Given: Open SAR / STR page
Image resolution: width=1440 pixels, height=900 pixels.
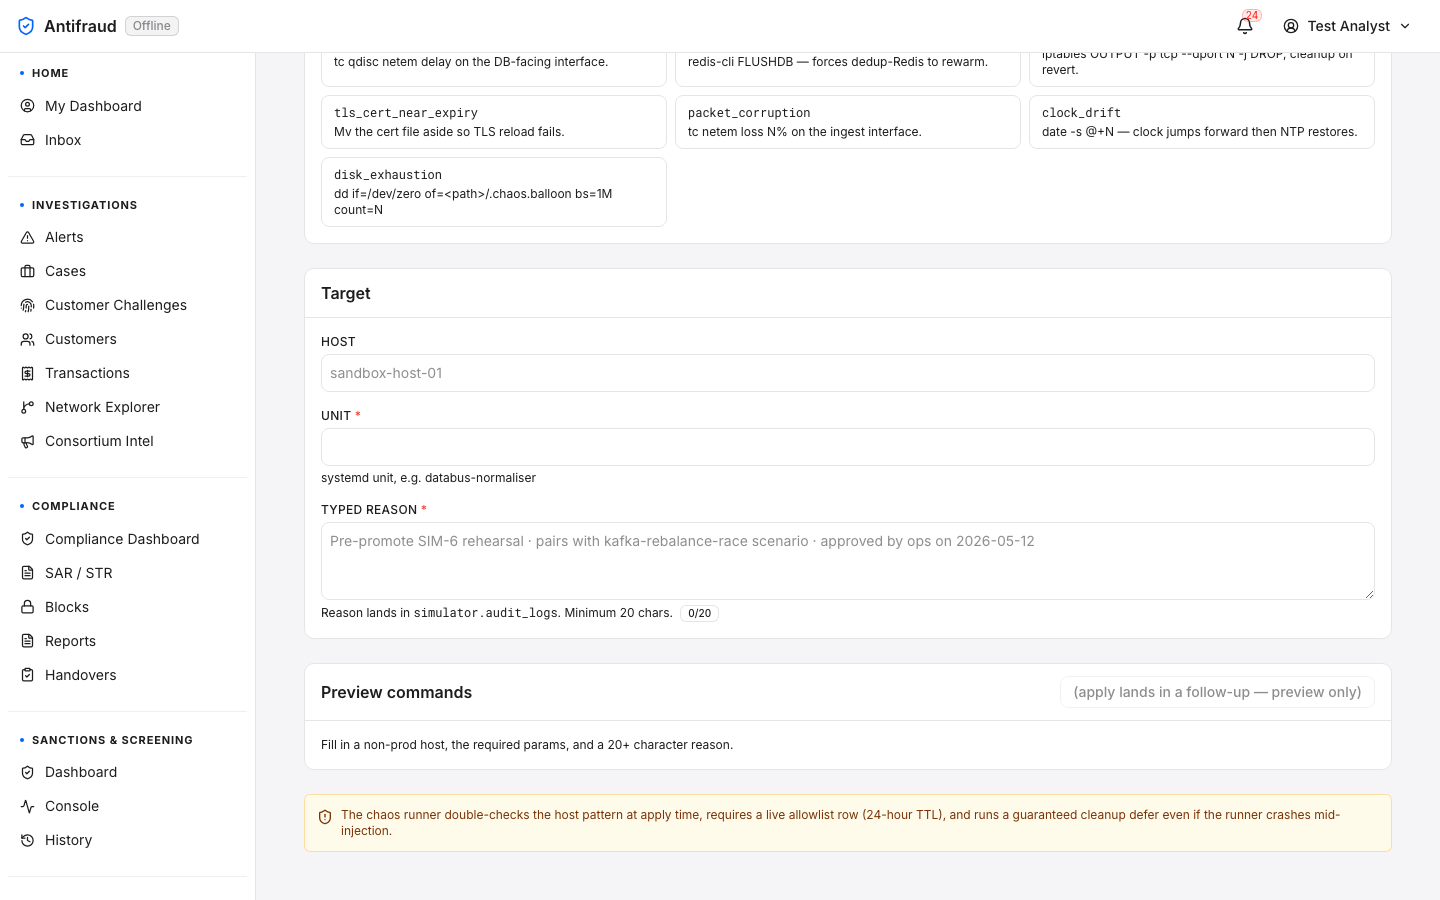Looking at the screenshot, I should (79, 573).
